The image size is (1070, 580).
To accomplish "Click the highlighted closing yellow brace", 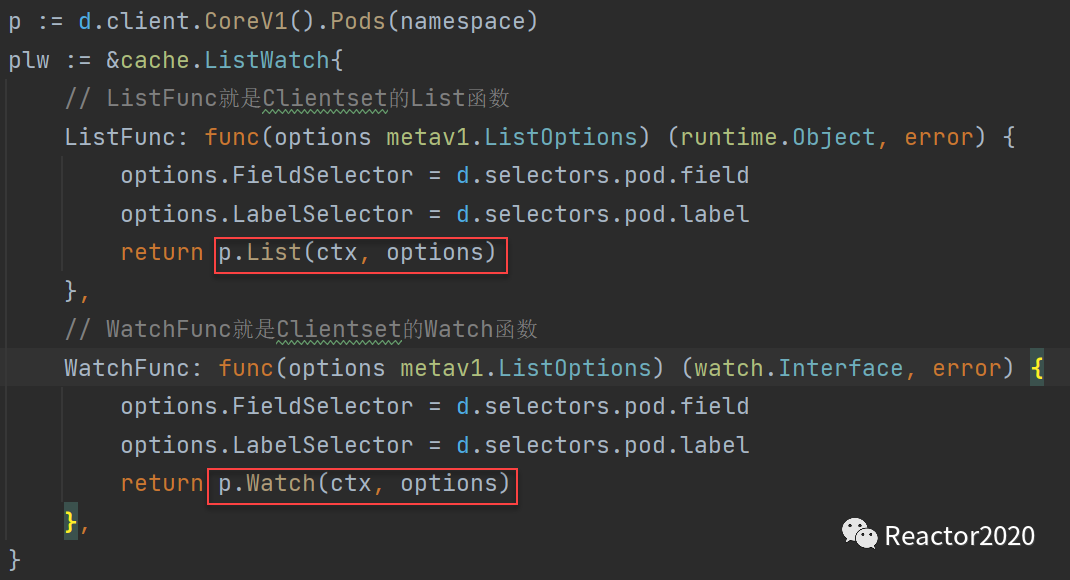I will (71, 522).
